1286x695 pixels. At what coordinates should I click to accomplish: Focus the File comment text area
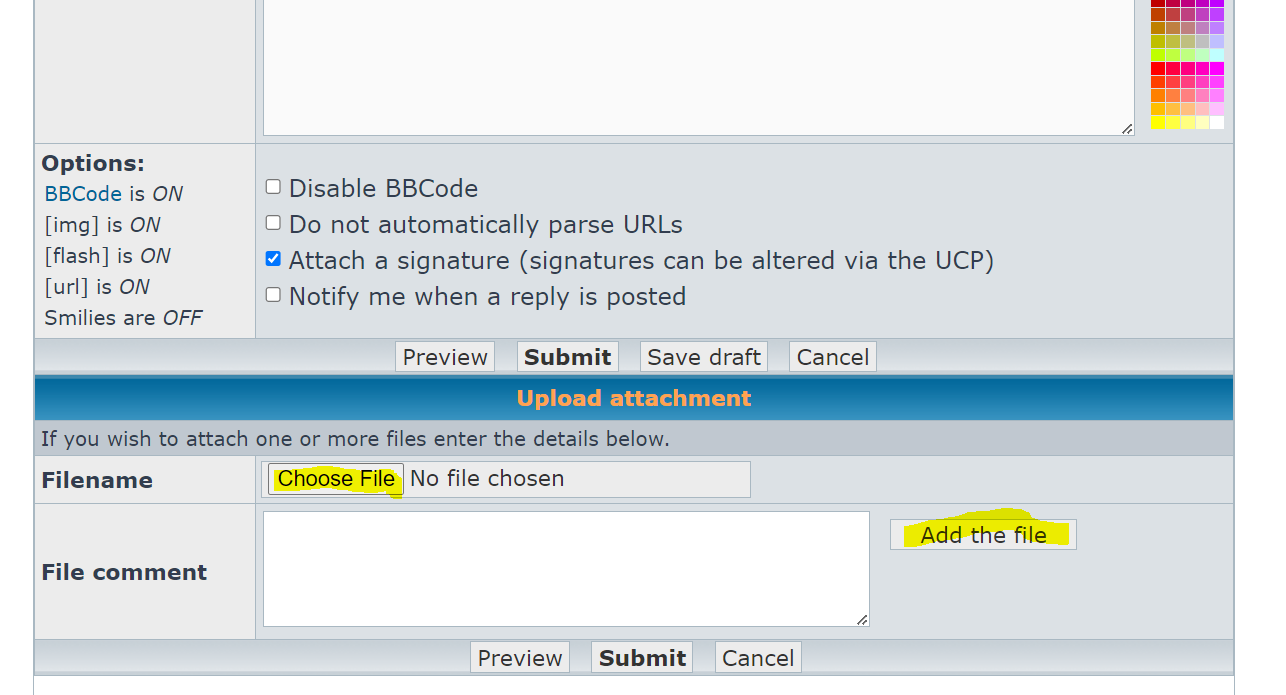(565, 568)
